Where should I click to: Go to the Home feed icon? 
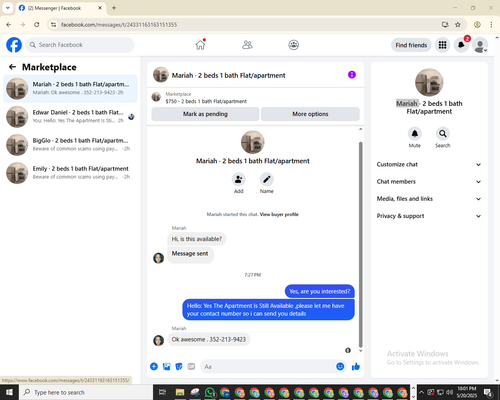click(200, 45)
